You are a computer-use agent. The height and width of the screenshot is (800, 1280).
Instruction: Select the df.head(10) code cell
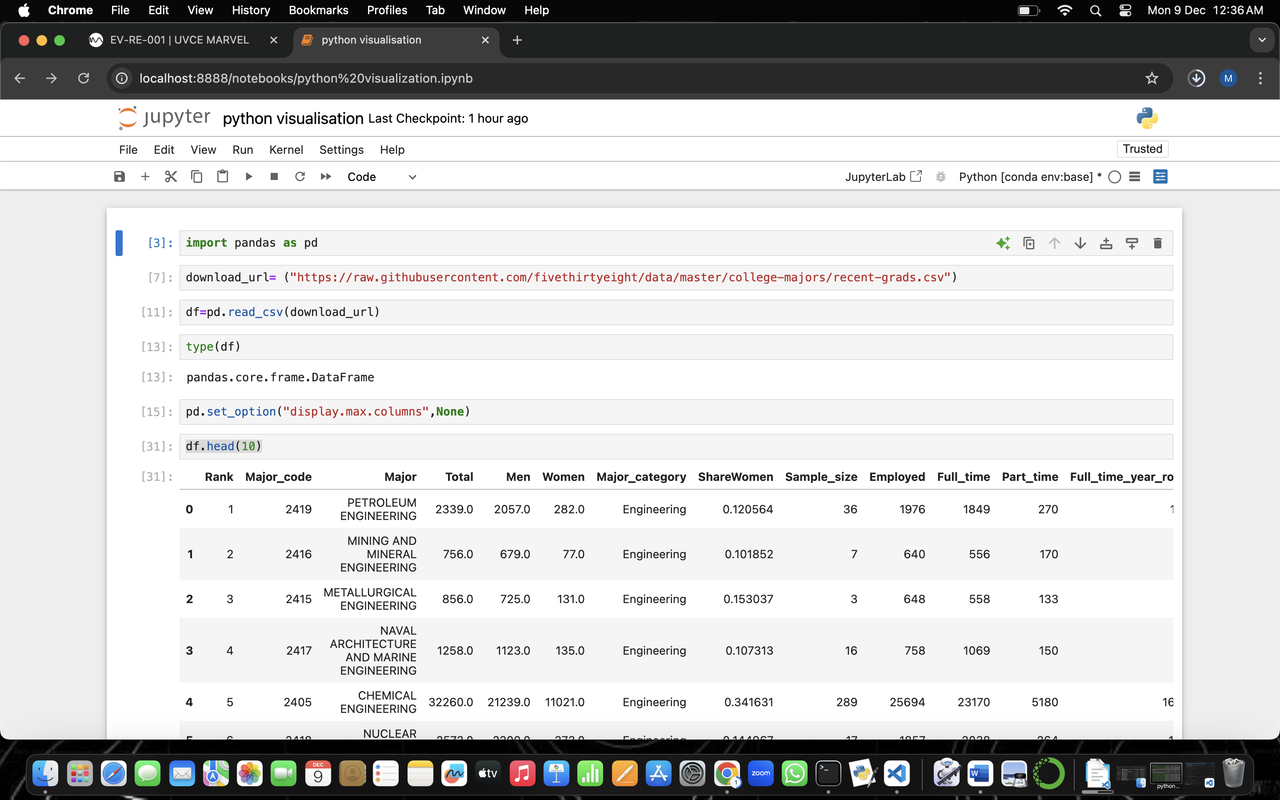[675, 446]
